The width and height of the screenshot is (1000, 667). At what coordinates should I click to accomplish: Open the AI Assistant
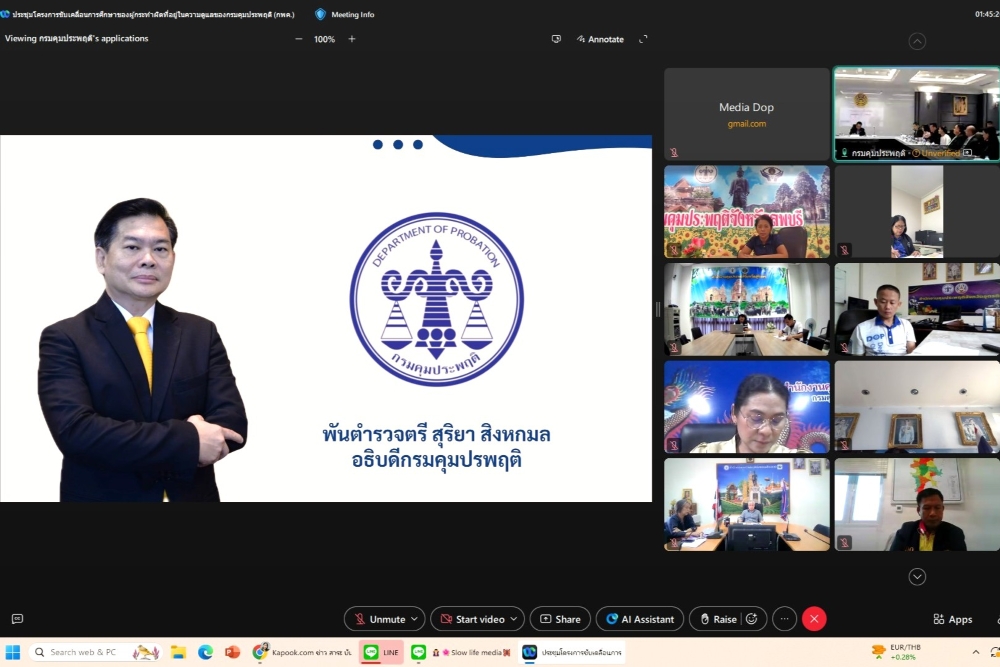tap(640, 619)
